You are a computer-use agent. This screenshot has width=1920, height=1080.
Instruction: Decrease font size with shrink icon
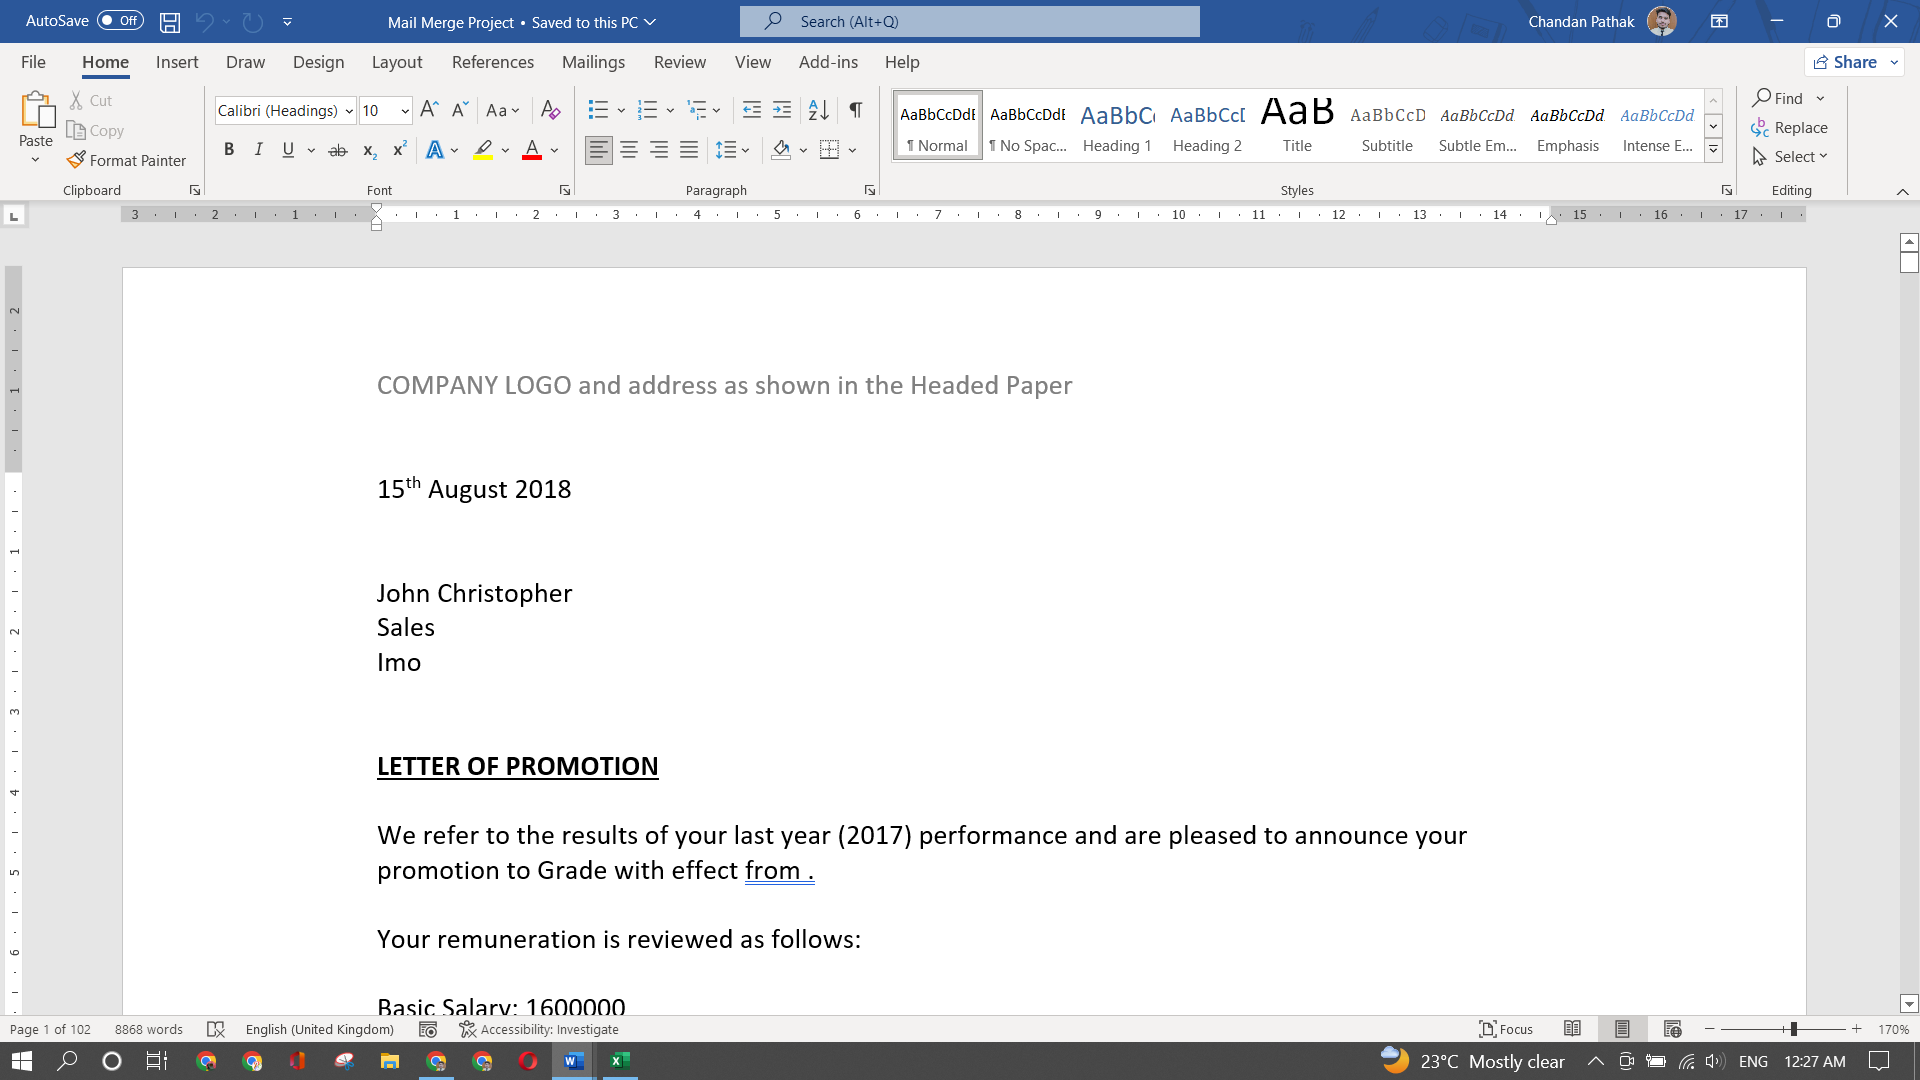pyautogui.click(x=459, y=110)
